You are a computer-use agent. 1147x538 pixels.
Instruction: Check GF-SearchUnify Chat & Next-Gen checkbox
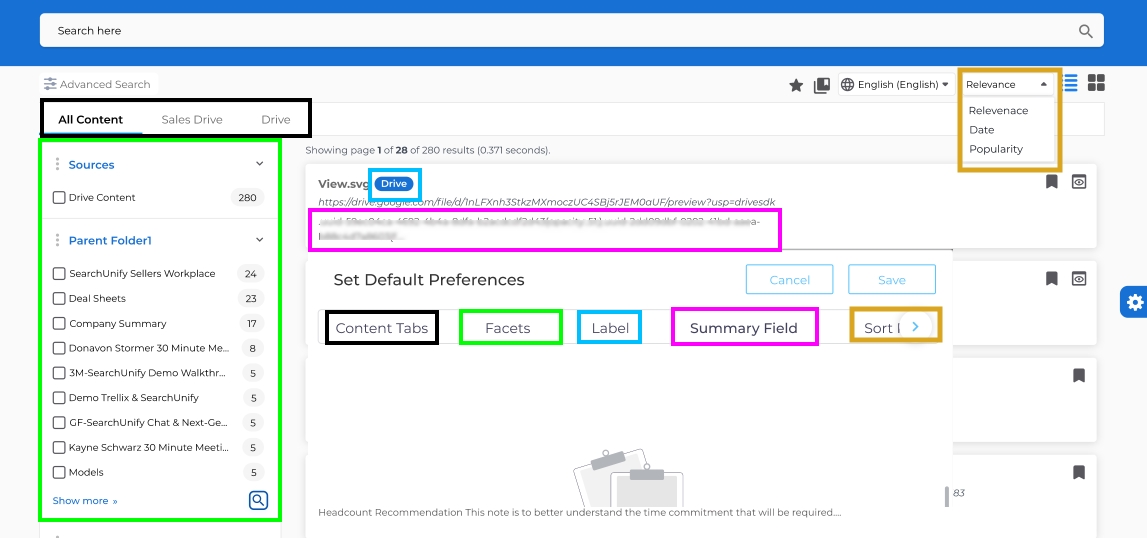(x=59, y=423)
